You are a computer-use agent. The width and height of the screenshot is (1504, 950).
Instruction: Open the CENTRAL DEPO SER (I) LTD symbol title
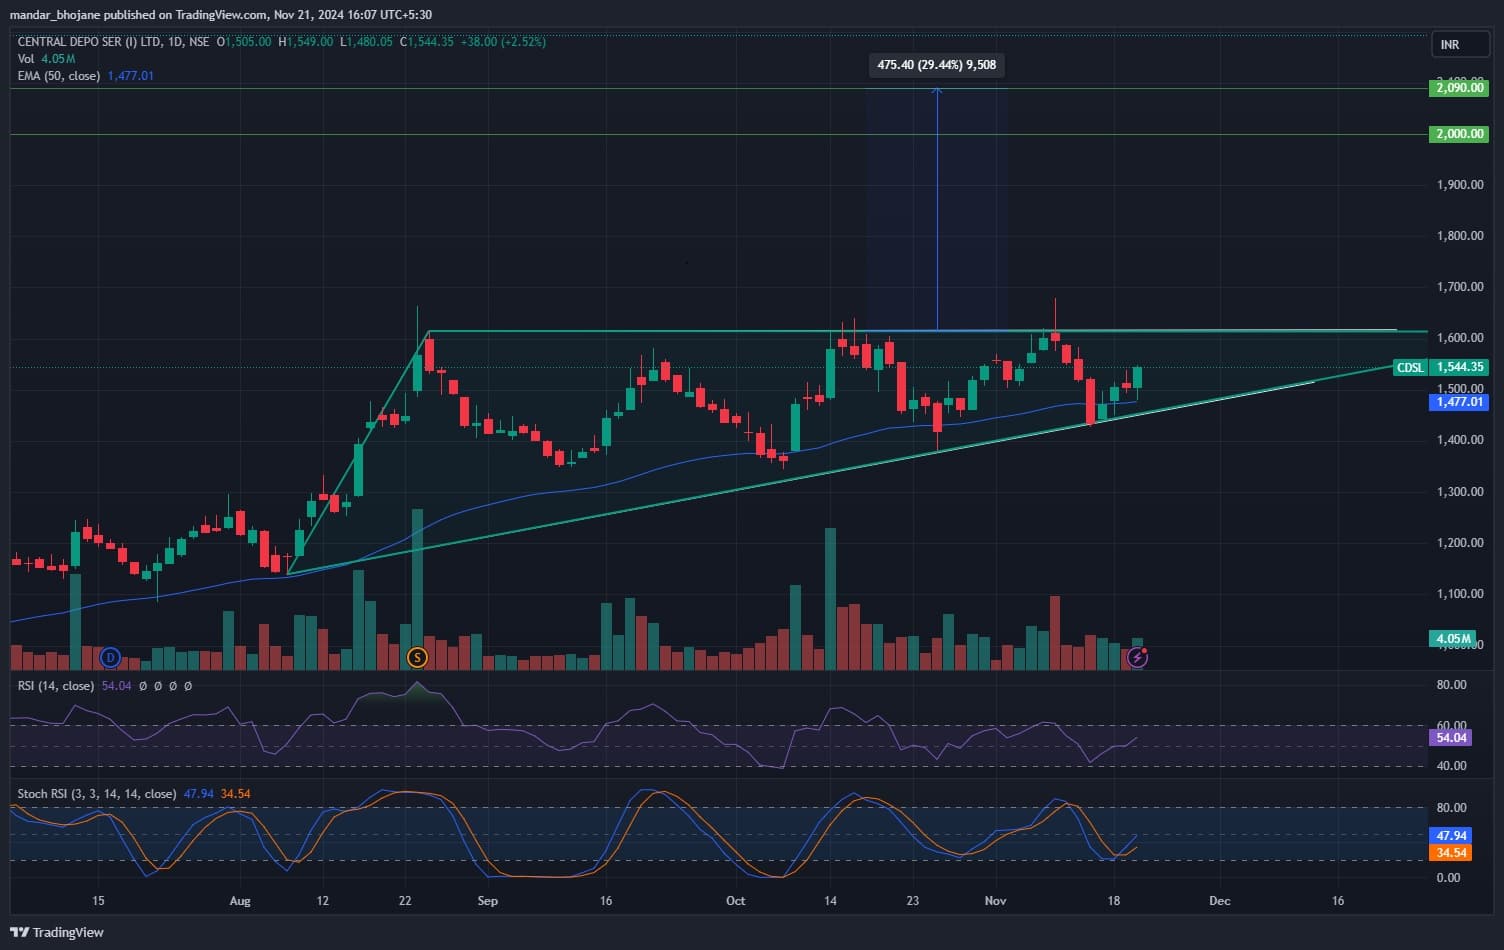pyautogui.click(x=89, y=42)
